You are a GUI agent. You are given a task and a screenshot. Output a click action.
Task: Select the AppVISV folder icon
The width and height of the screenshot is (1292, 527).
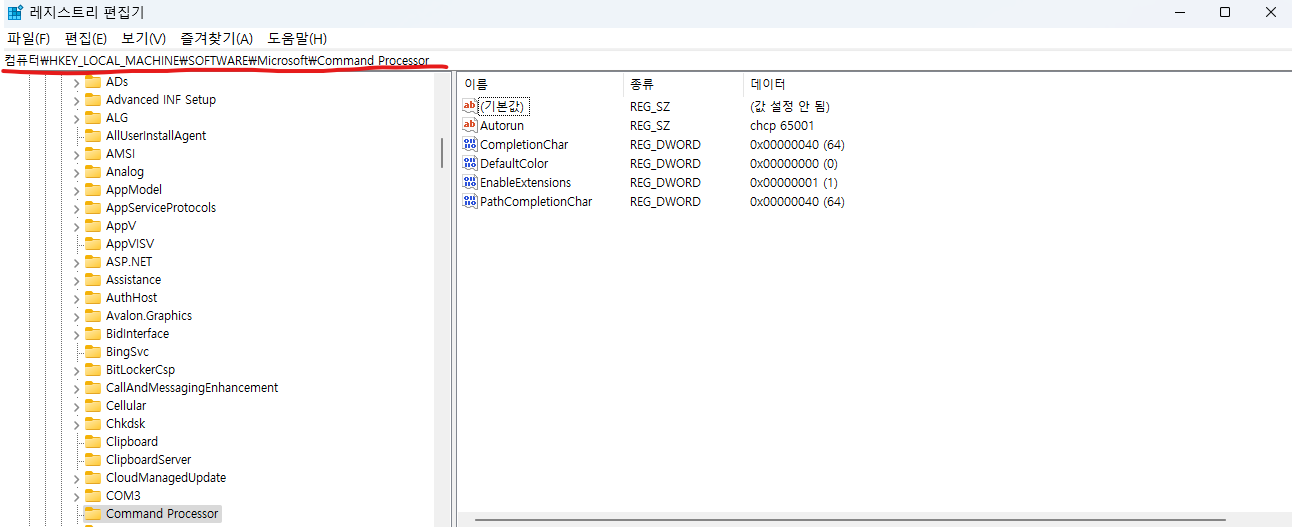[x=93, y=244]
